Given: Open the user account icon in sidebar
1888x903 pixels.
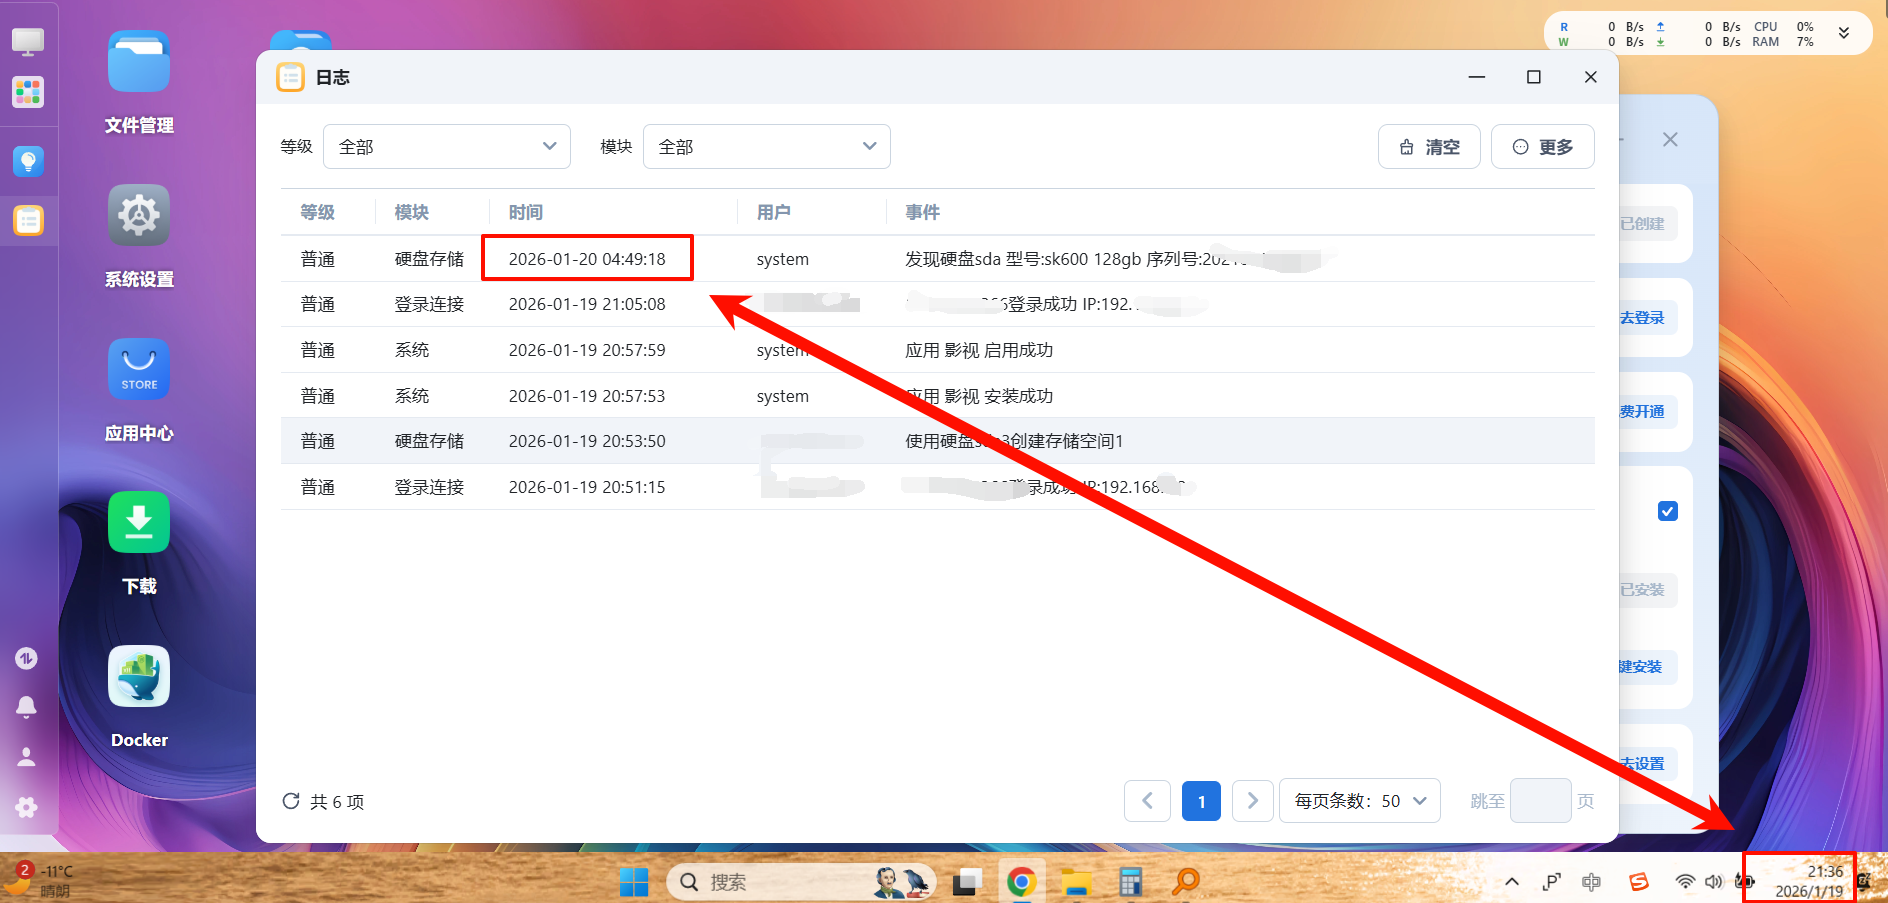Looking at the screenshot, I should pyautogui.click(x=26, y=757).
